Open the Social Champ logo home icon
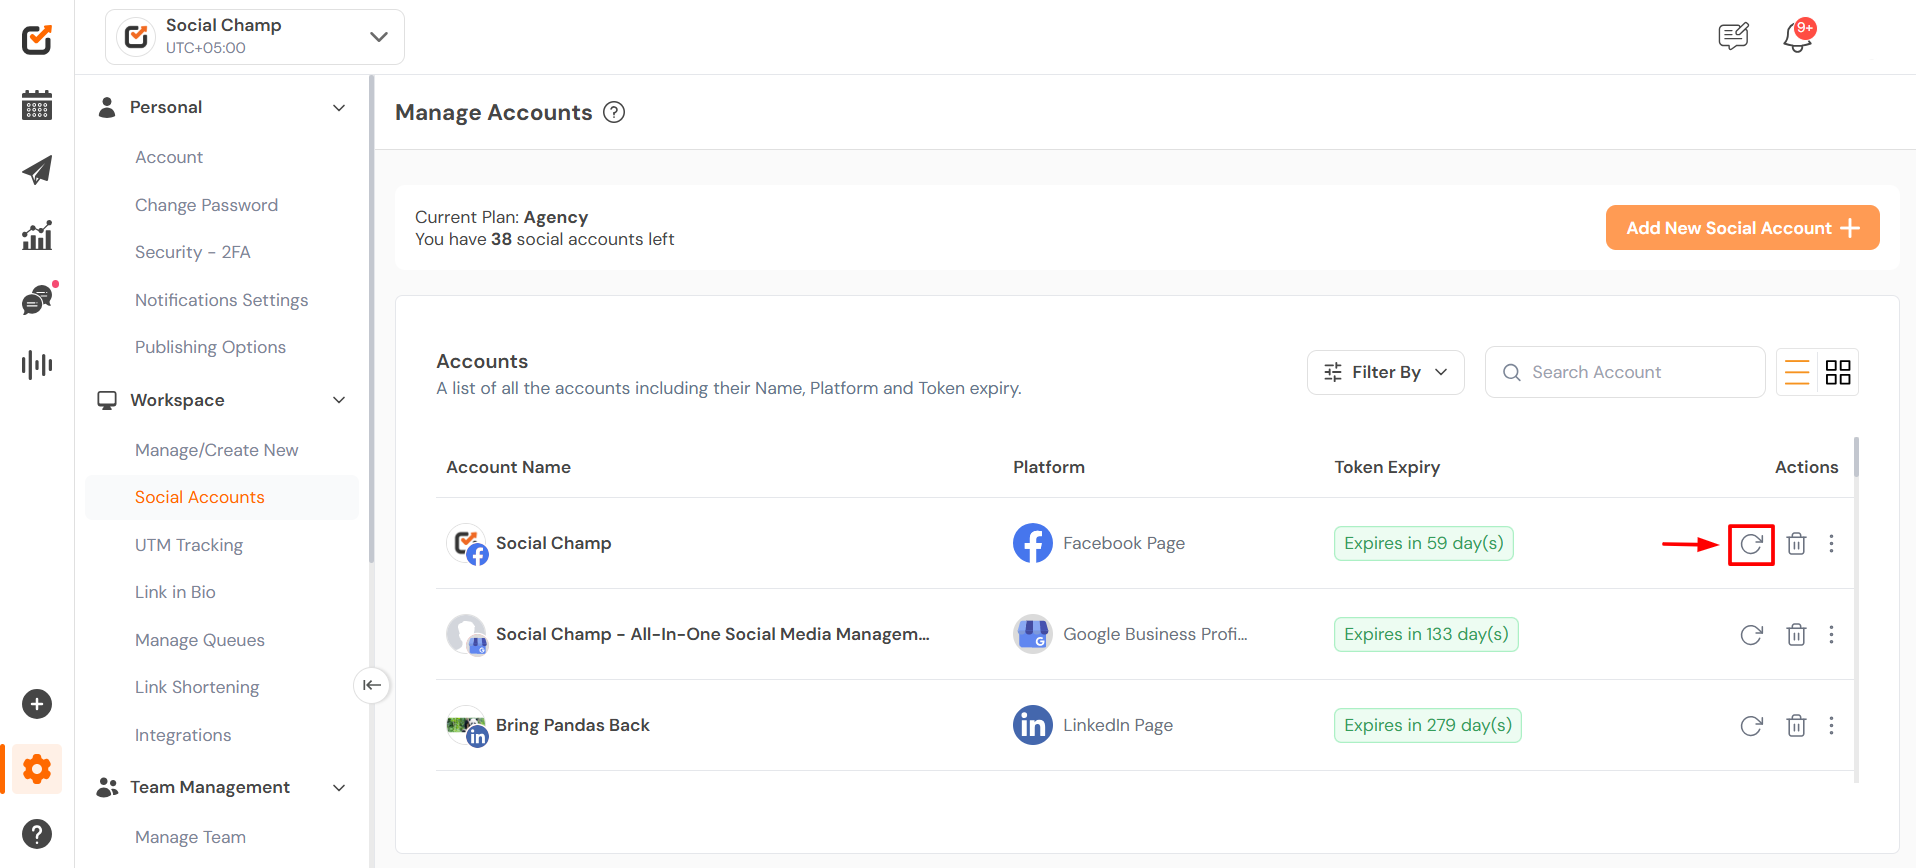The height and width of the screenshot is (868, 1916). click(x=37, y=40)
